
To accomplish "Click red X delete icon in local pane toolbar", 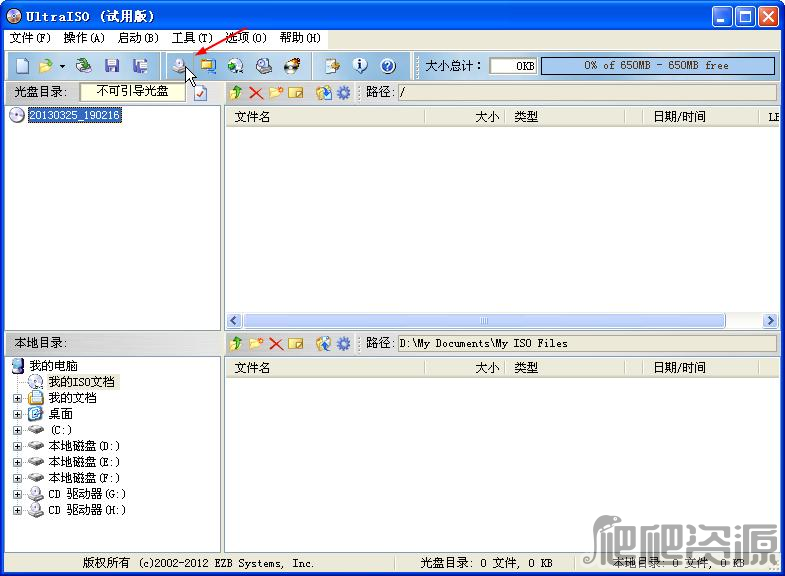I will pyautogui.click(x=276, y=343).
